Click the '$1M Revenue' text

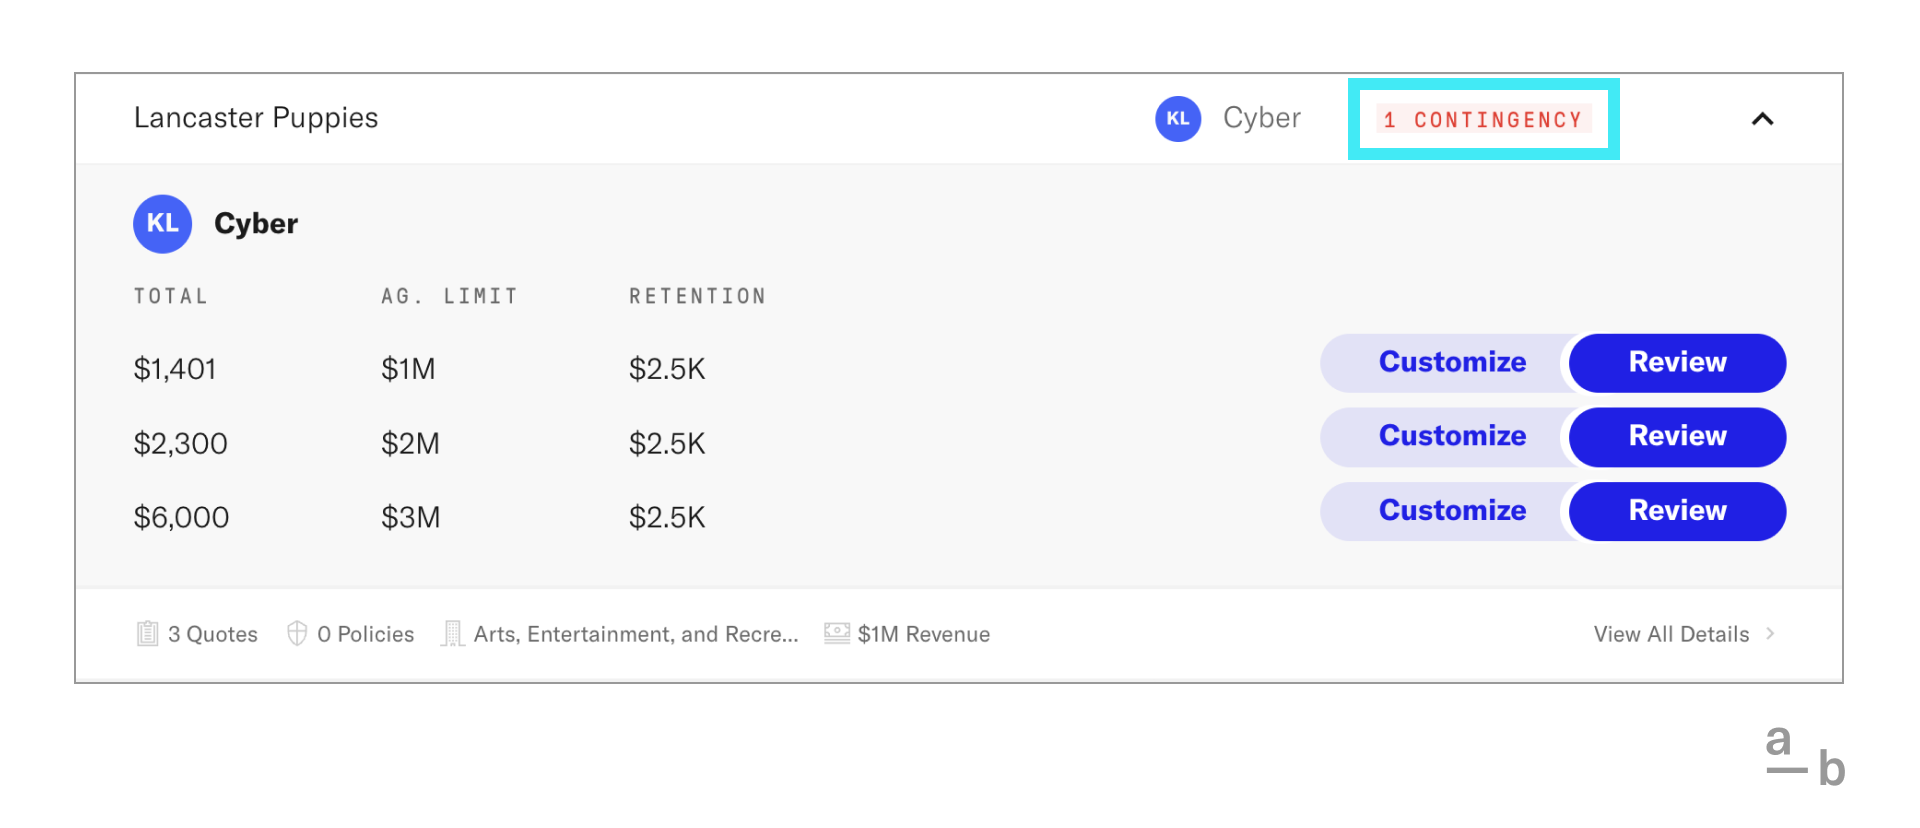924,634
